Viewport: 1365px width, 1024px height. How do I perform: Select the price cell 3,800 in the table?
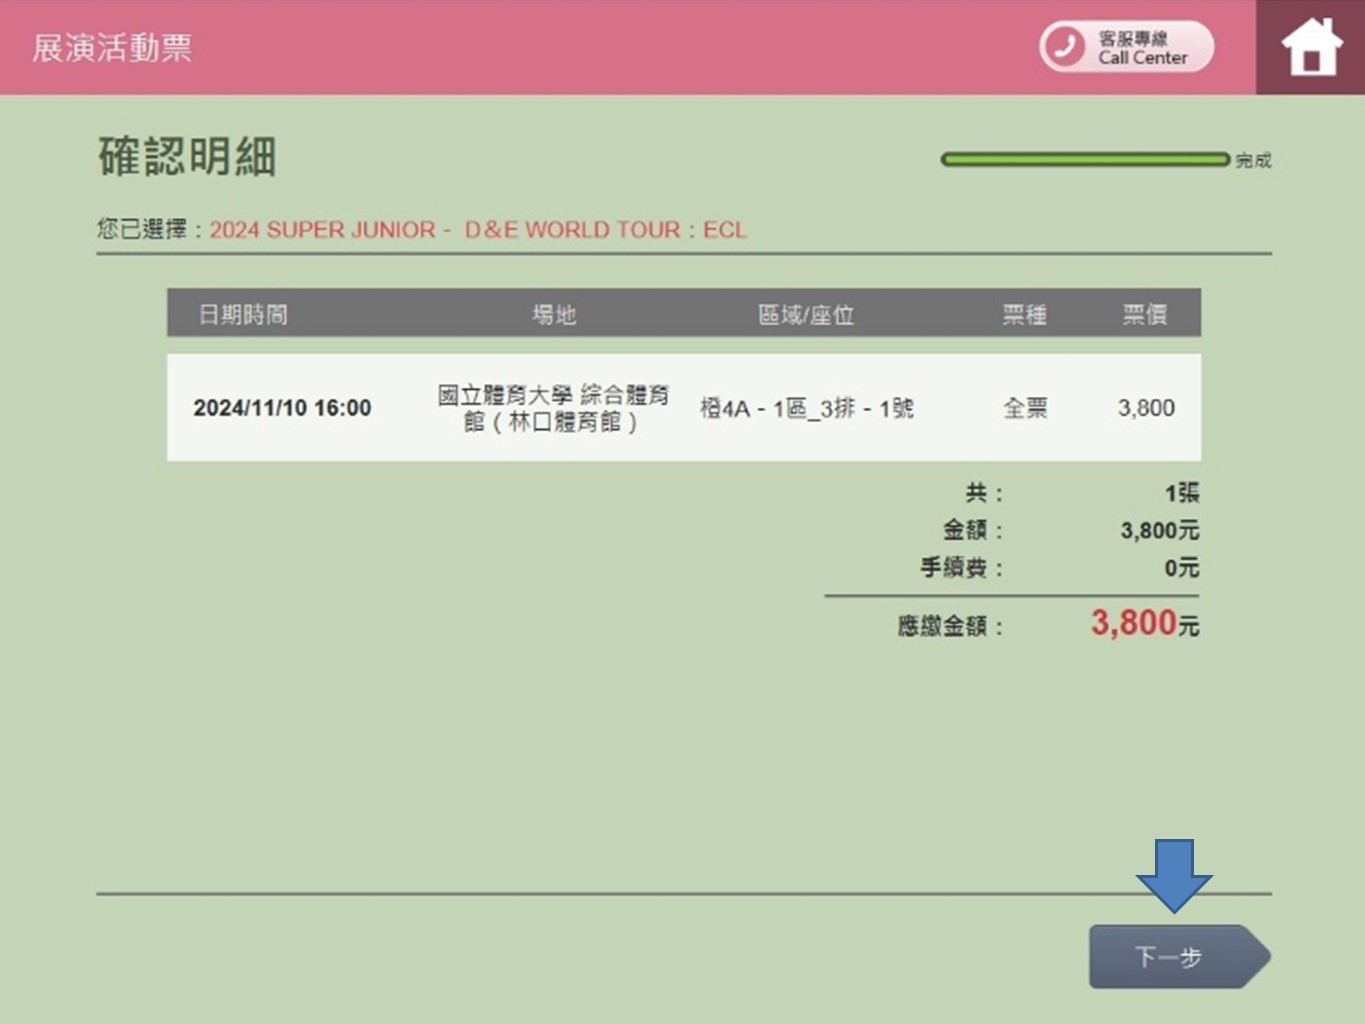(1146, 408)
